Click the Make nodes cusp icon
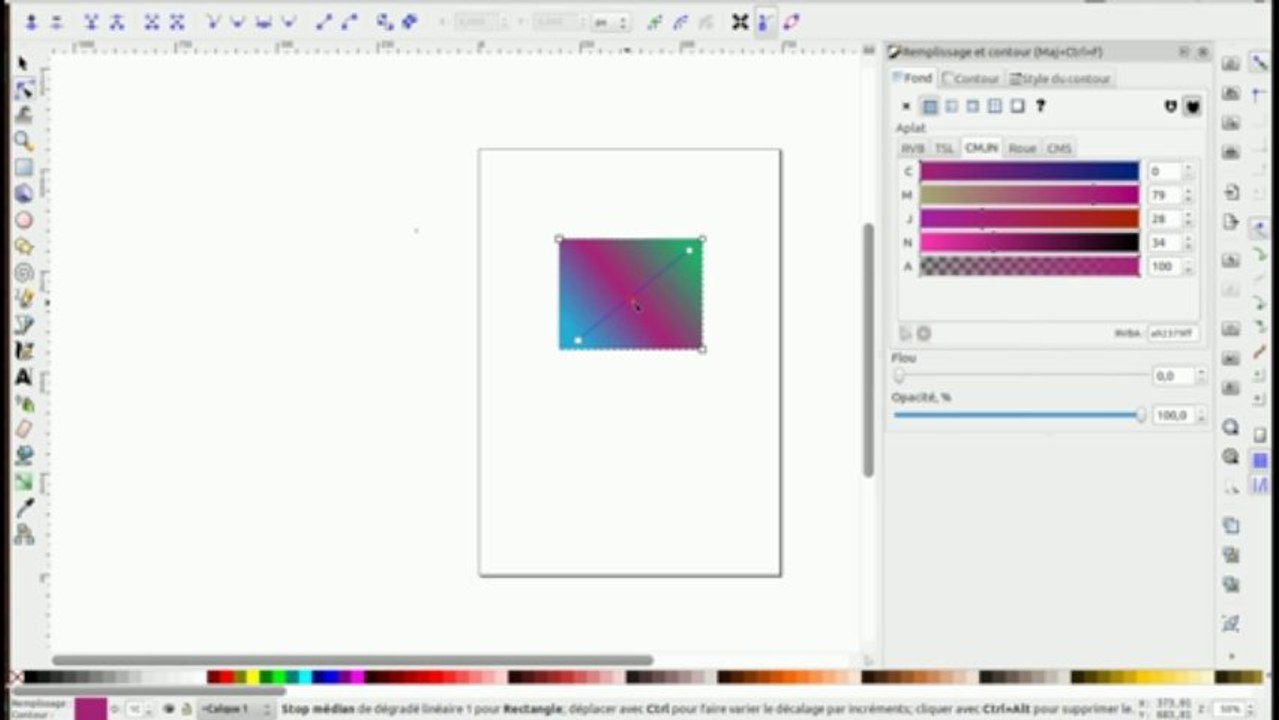Viewport: 1279px width, 720px height. [x=212, y=21]
